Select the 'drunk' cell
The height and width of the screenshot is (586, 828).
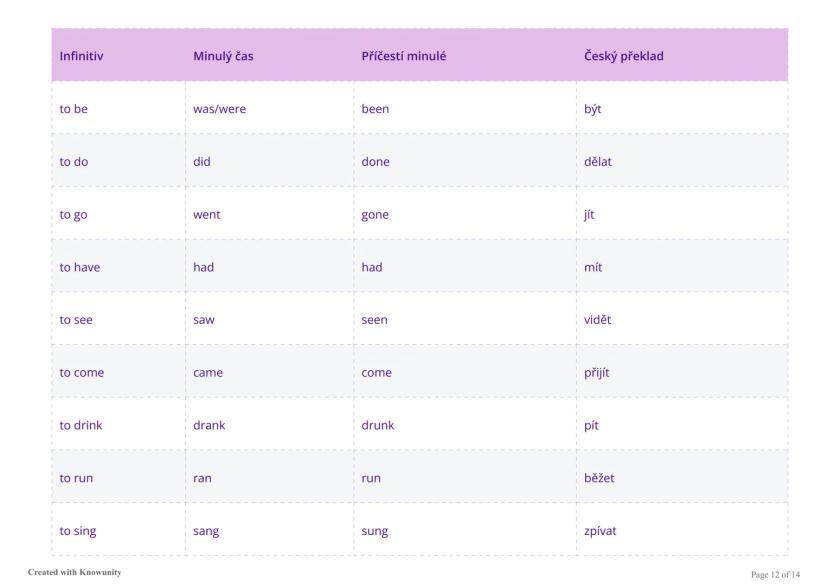pos(378,425)
